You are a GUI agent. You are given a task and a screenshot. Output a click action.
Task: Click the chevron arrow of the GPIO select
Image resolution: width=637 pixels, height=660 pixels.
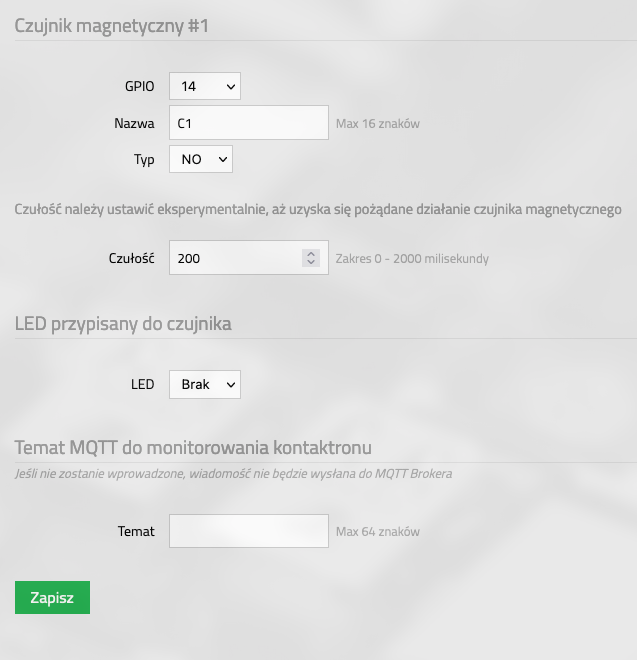point(231,87)
